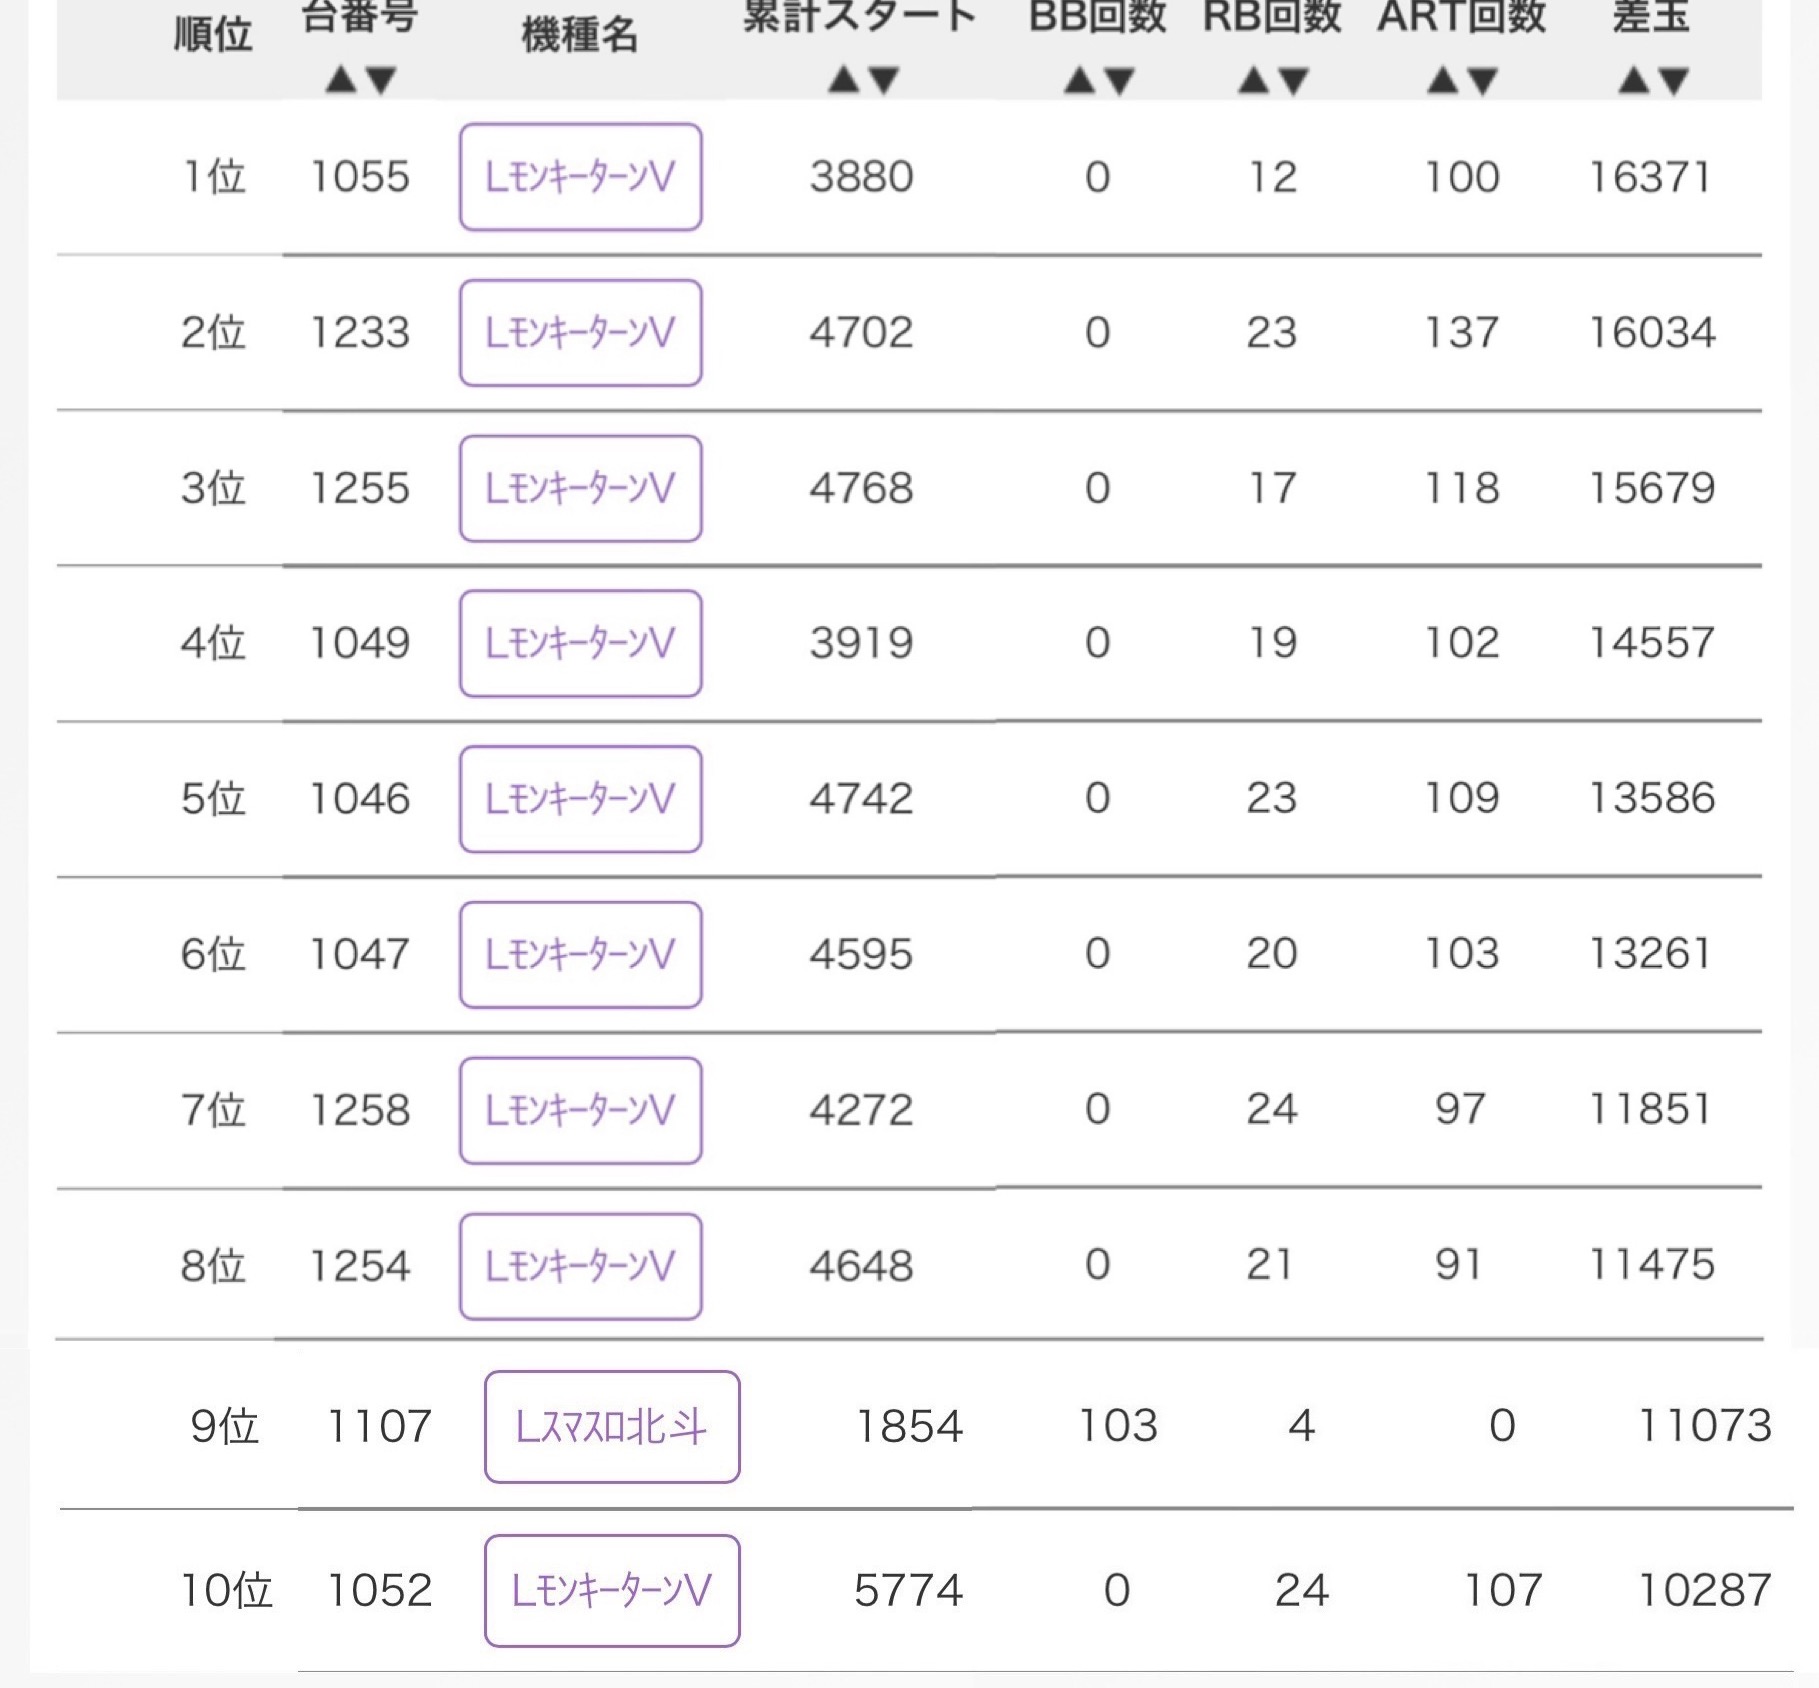This screenshot has height=1688, width=1819.
Task: Click the 機種名 column header
Action: point(580,36)
